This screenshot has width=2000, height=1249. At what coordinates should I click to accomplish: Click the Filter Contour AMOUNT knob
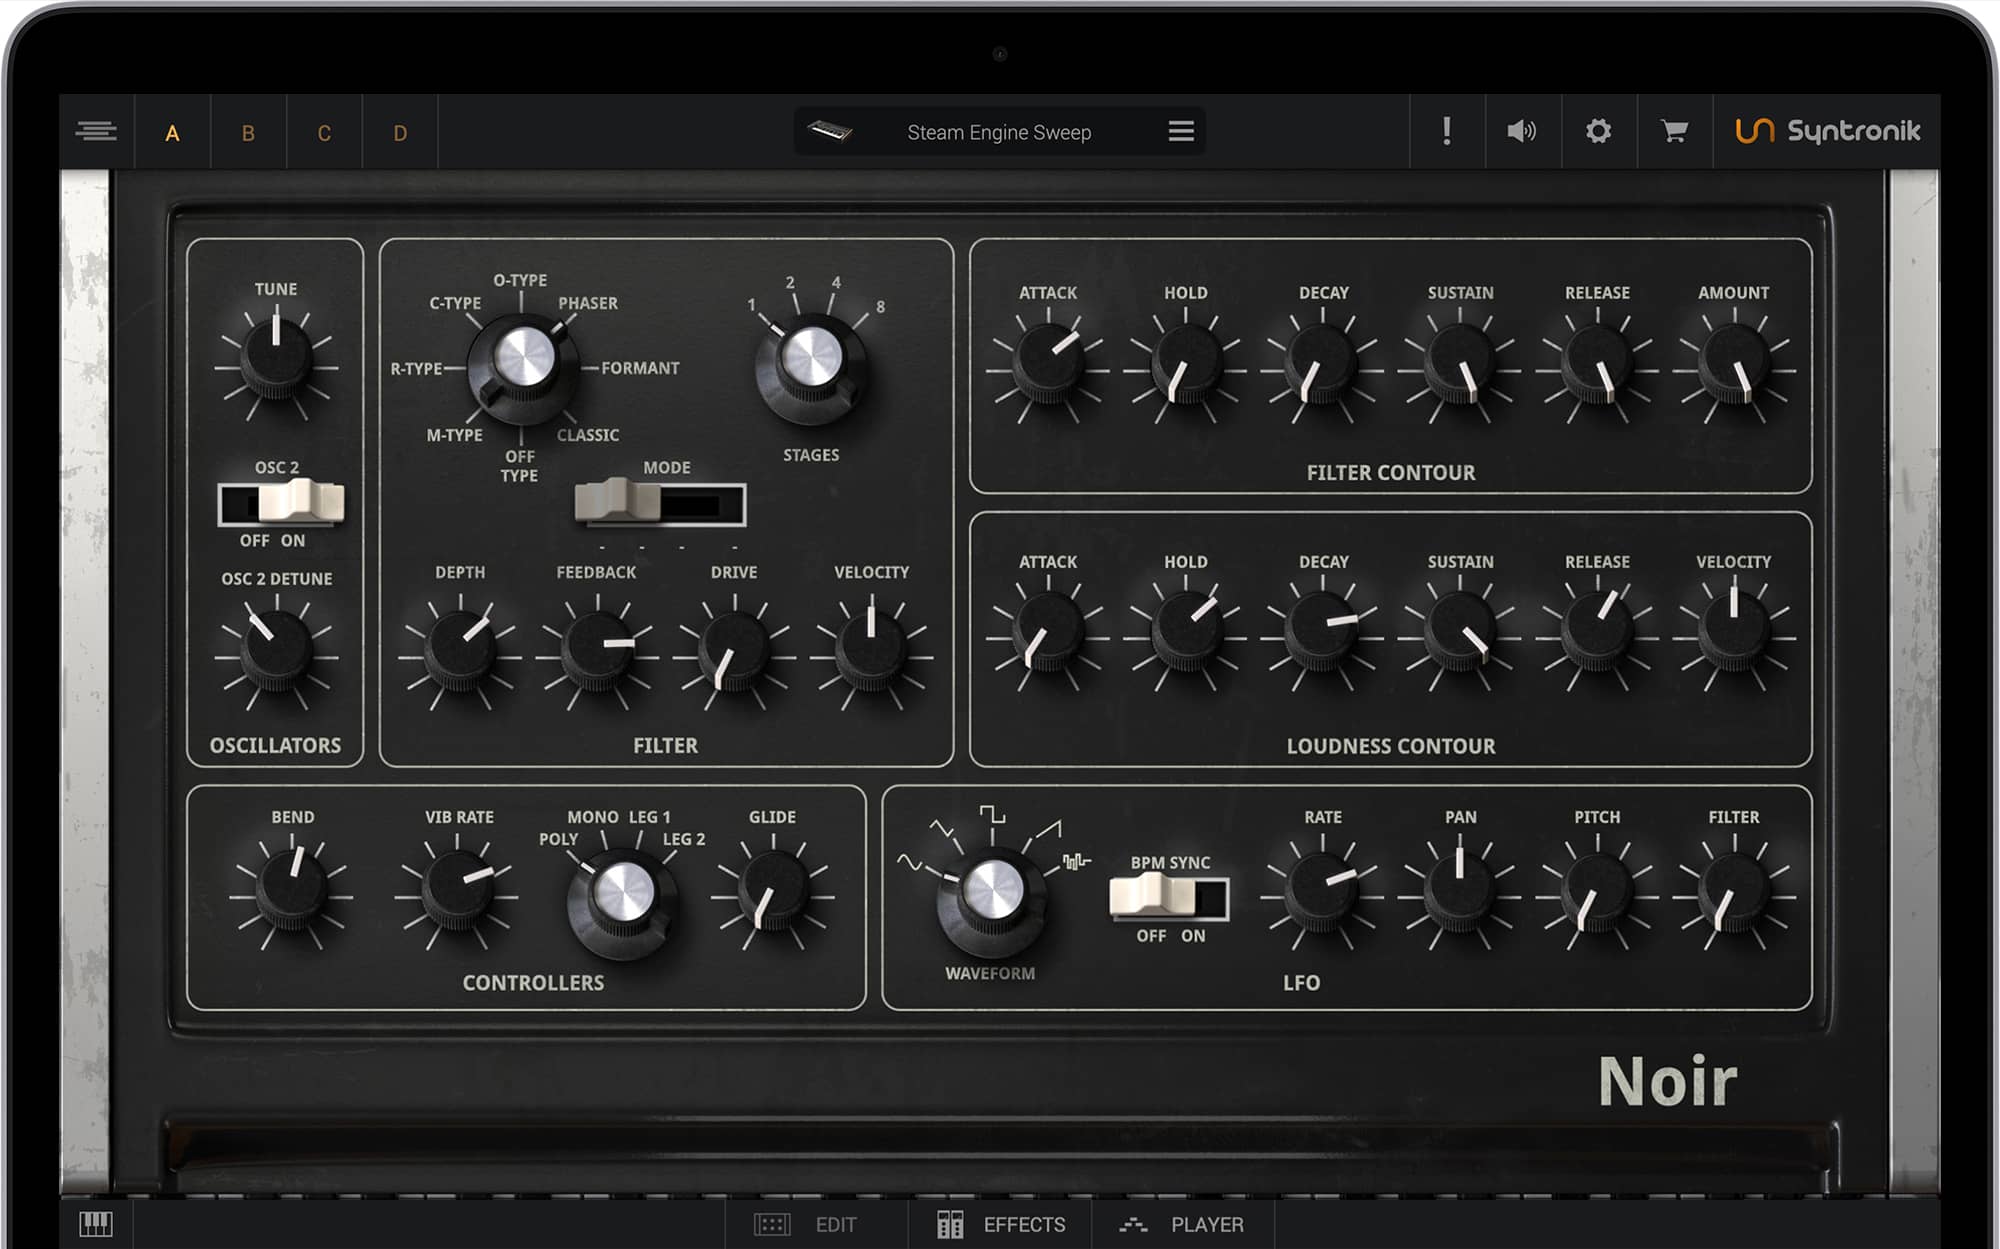tap(1734, 365)
